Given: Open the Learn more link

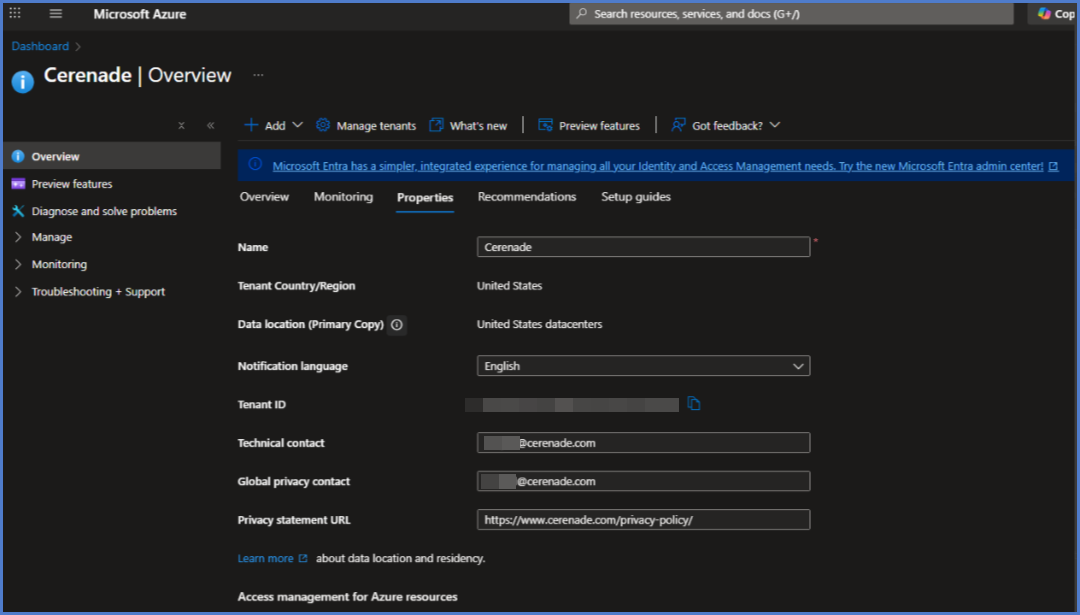Looking at the screenshot, I should [x=266, y=558].
